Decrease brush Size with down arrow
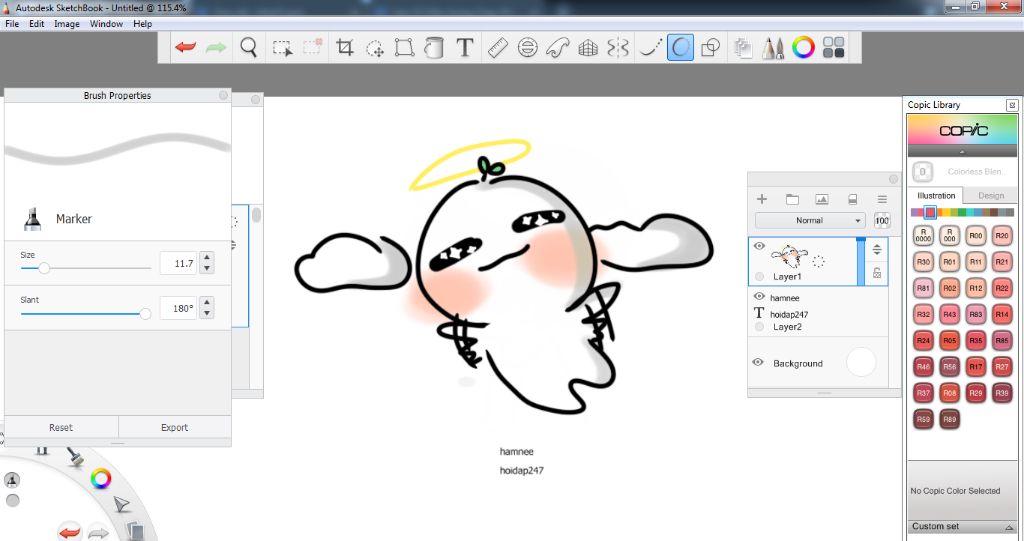Image resolution: width=1024 pixels, height=541 pixels. click(x=207, y=268)
